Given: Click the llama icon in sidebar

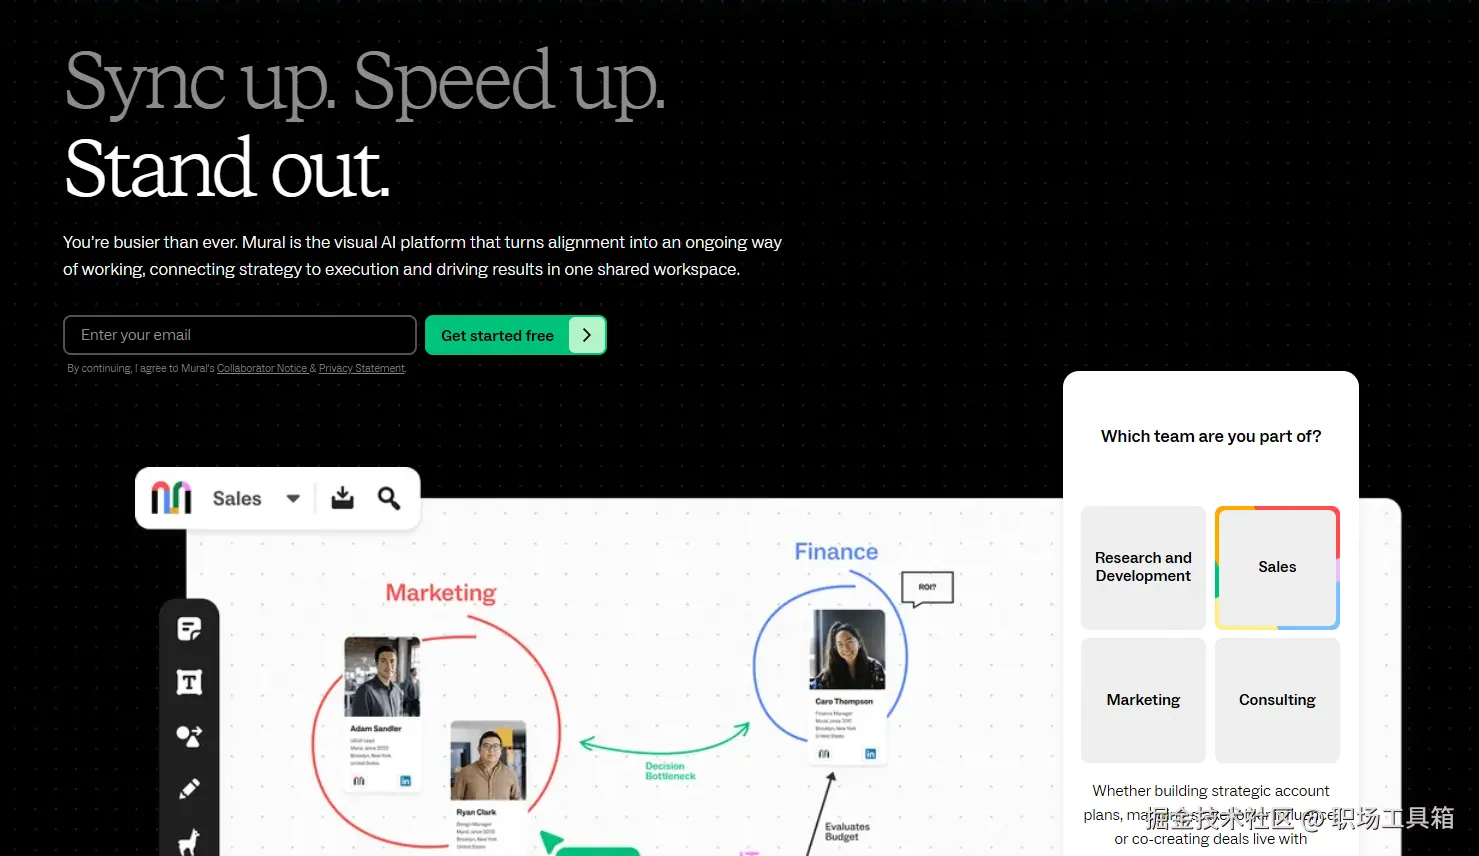Looking at the screenshot, I should tap(189, 842).
